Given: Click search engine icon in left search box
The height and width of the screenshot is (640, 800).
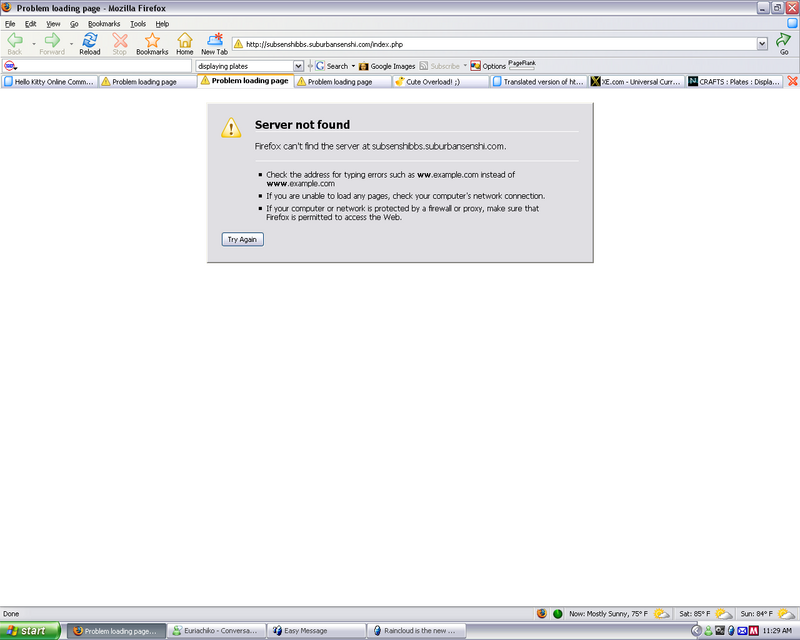Looking at the screenshot, I should pos(10,66).
